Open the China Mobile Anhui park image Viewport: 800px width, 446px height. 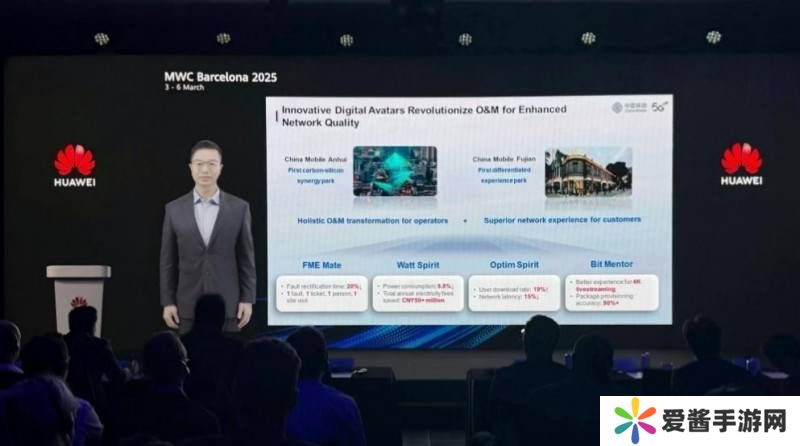point(394,171)
